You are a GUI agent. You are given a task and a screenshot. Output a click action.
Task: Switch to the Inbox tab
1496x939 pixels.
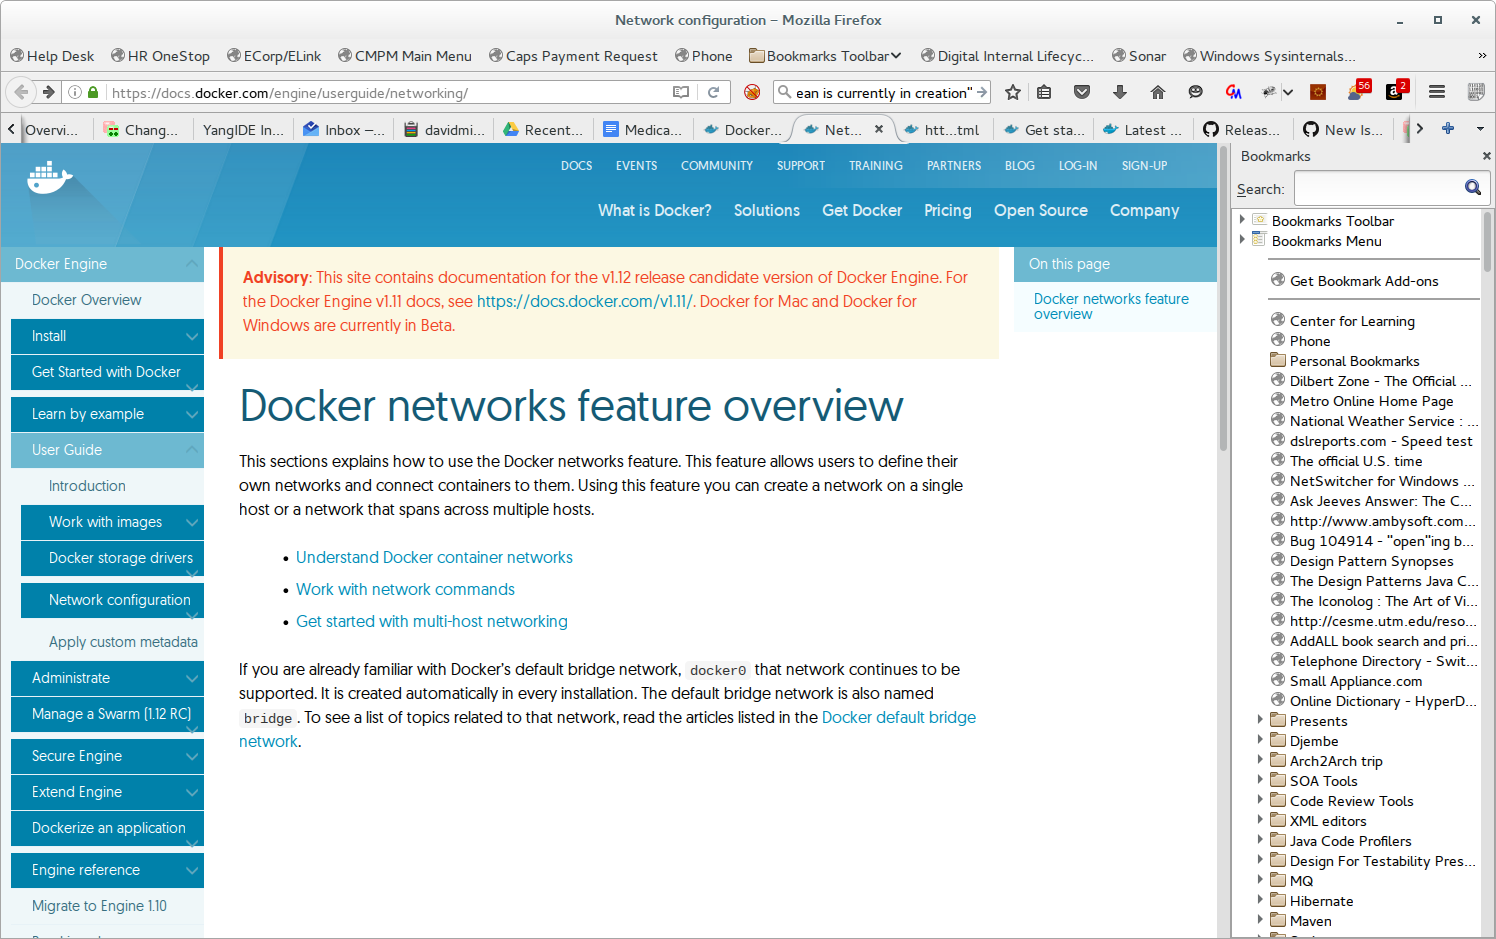[x=344, y=129]
